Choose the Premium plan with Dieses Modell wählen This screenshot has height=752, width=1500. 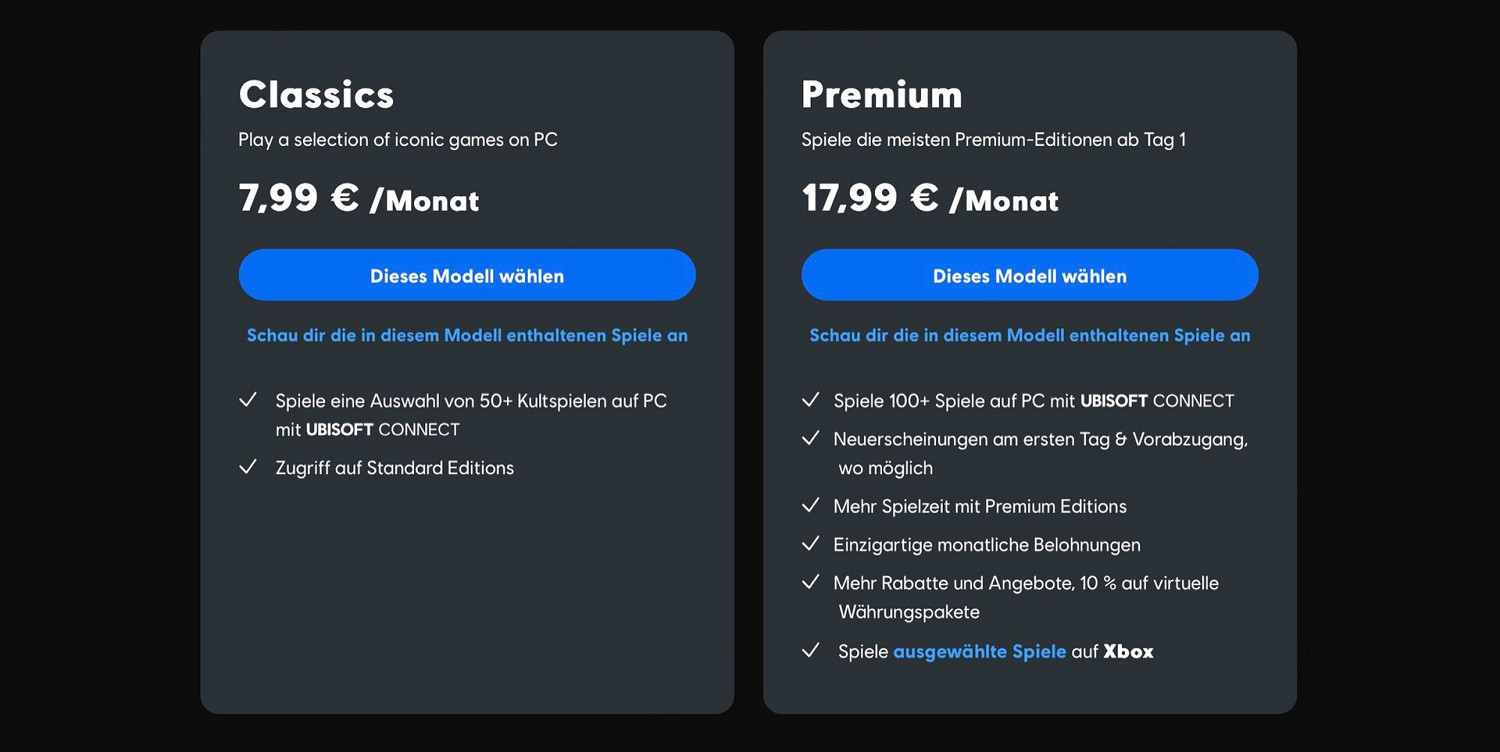(x=1029, y=275)
